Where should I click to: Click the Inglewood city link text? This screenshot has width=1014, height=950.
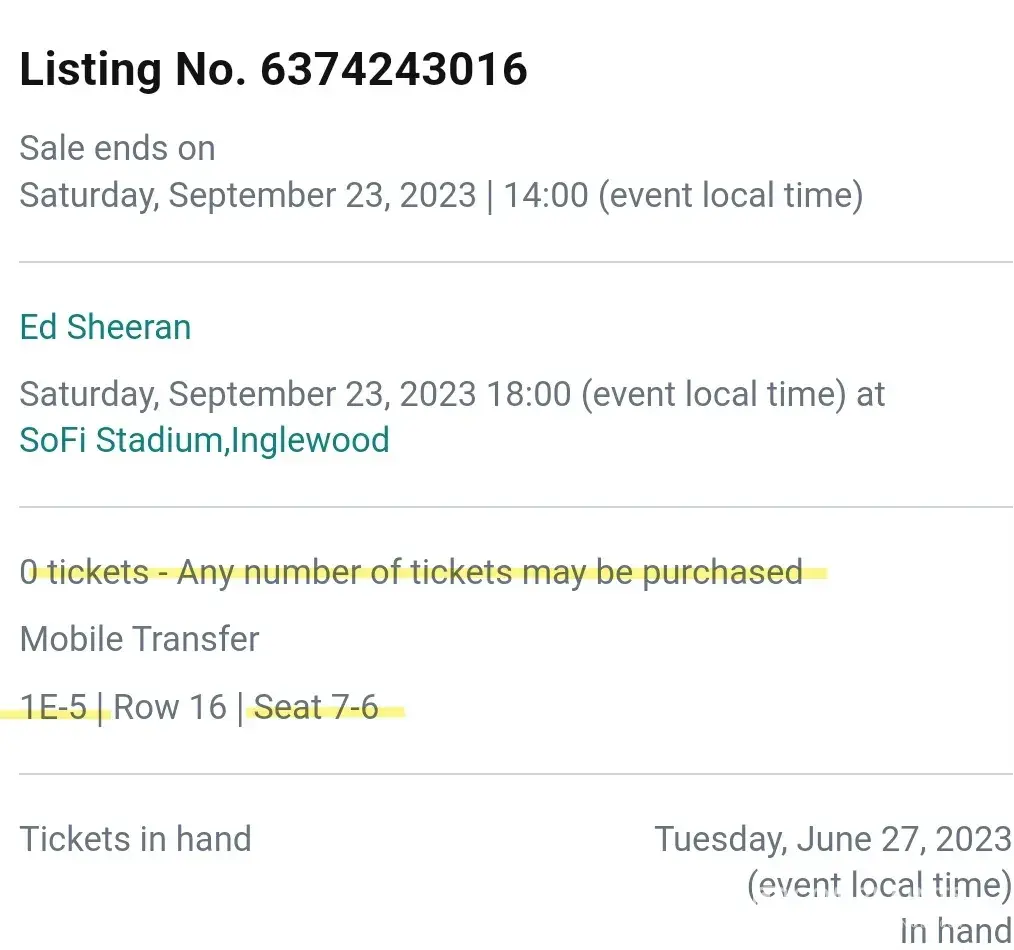[310, 440]
